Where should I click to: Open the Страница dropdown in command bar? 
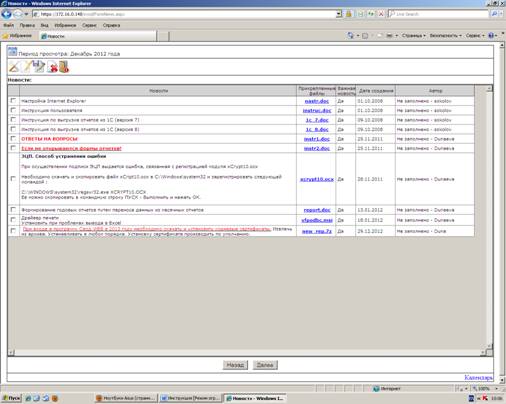point(414,35)
